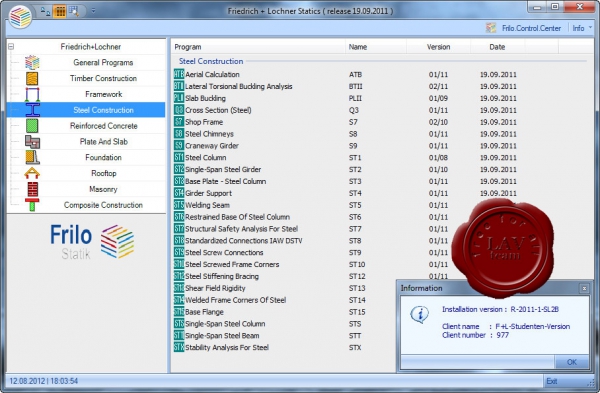Click the Foundation category icon

[x=32, y=157]
